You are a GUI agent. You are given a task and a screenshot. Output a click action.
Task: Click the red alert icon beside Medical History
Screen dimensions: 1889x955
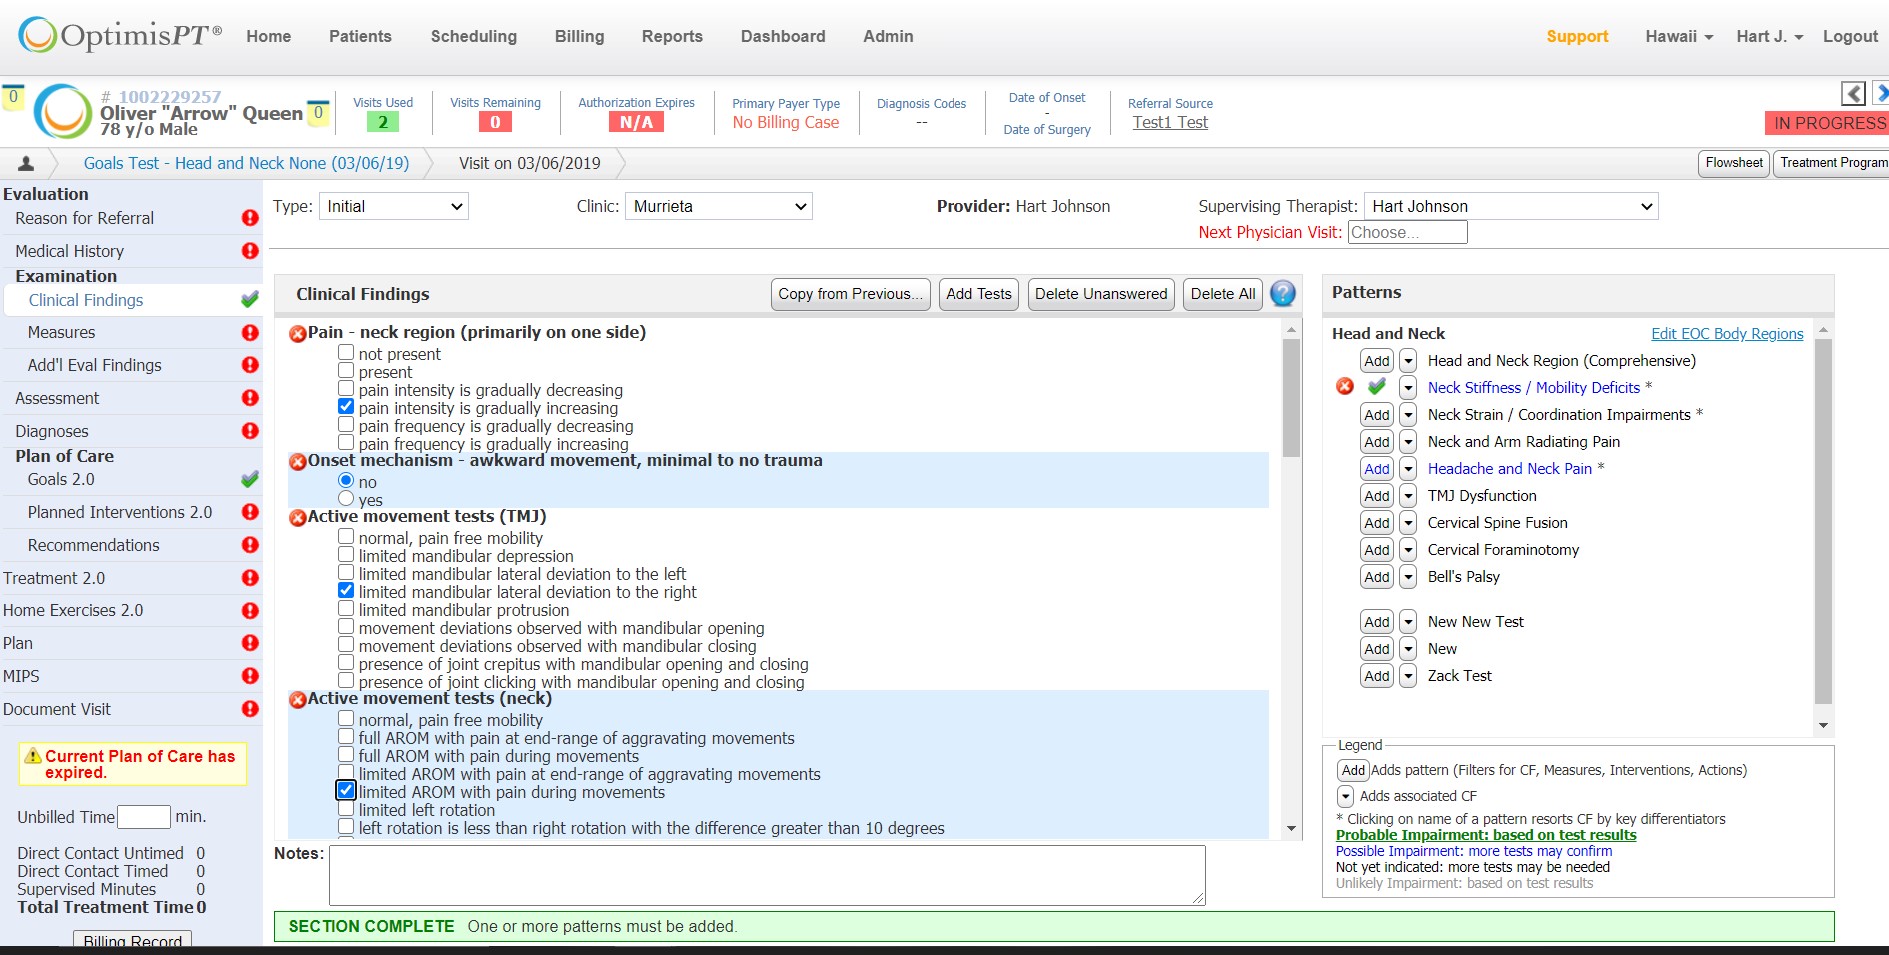[x=248, y=251]
